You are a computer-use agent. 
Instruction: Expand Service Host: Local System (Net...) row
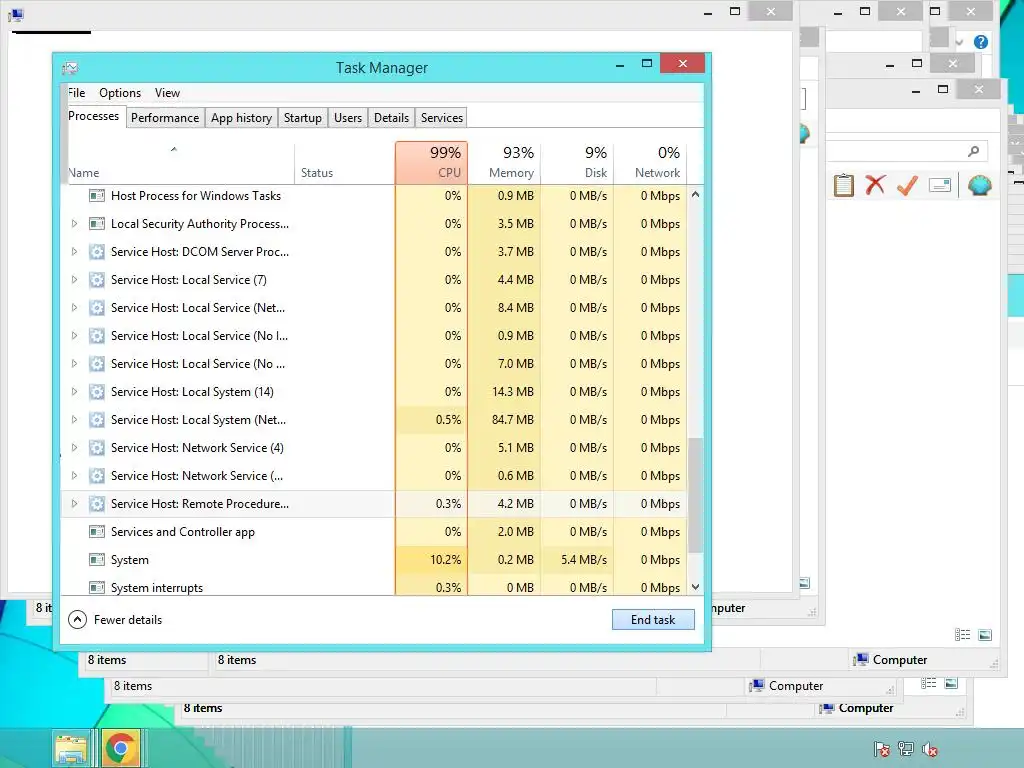click(74, 419)
